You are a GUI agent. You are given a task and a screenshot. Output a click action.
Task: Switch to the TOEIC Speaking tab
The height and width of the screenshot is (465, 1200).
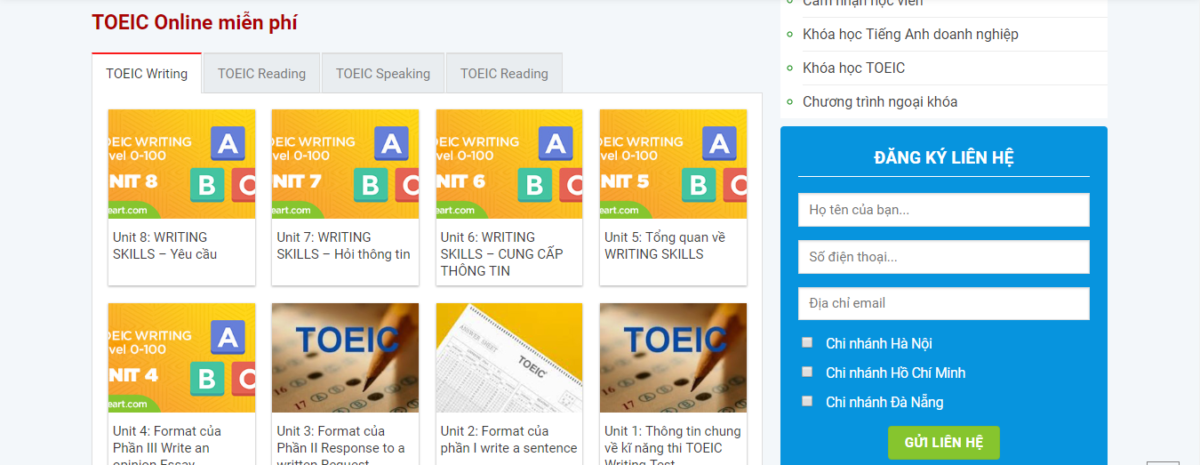point(383,73)
